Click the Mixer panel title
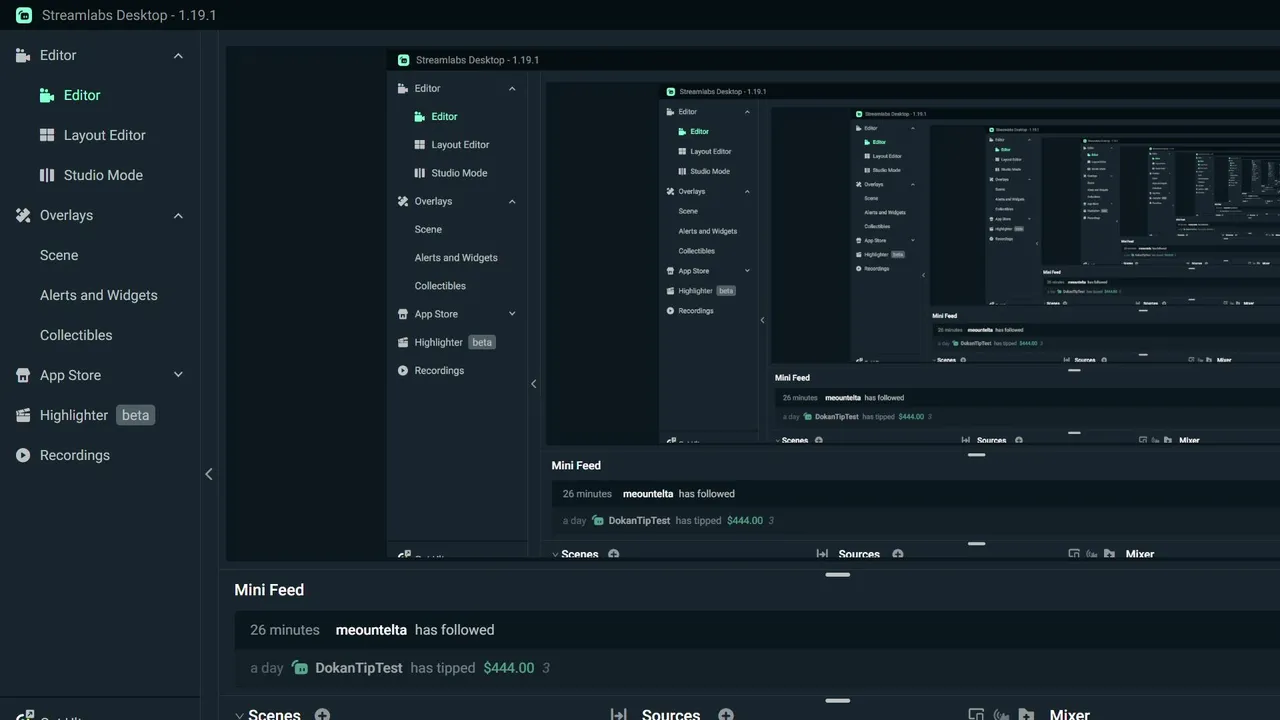Screen dimensions: 1280x720 pyautogui.click(x=1070, y=715)
